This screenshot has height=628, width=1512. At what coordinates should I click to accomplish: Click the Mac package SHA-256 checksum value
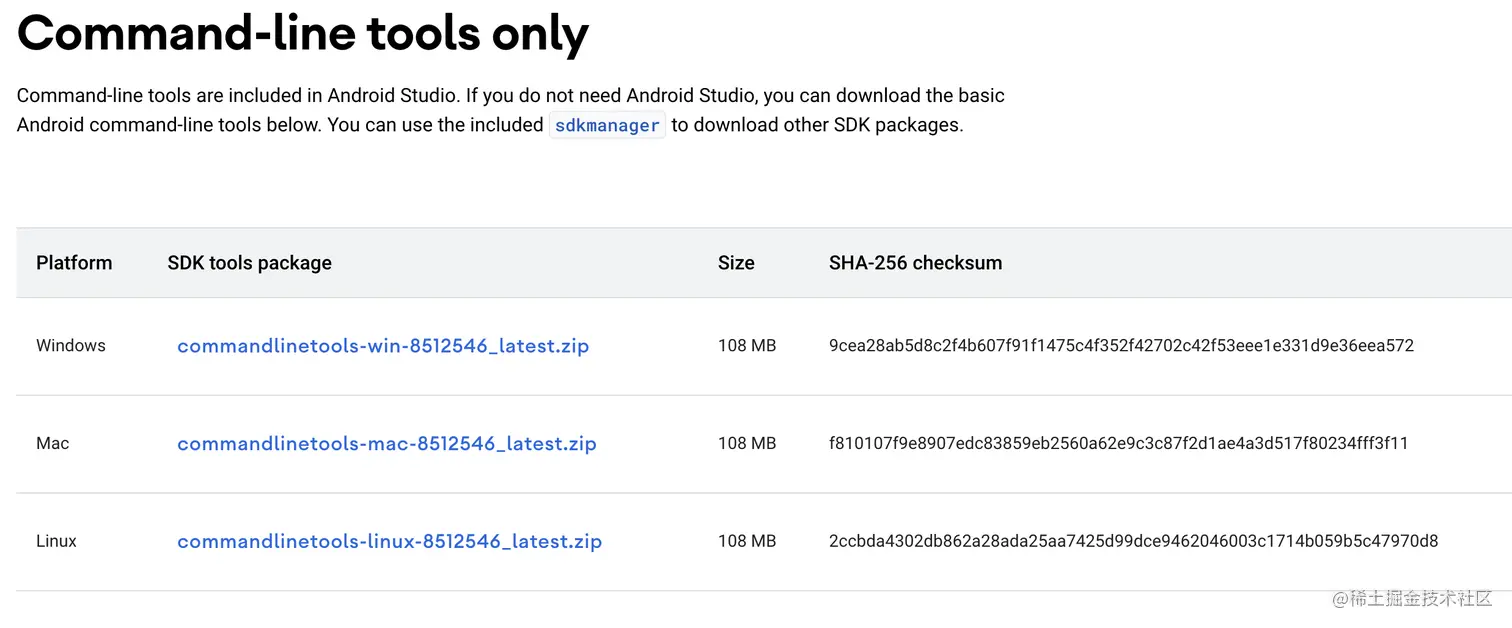coord(1118,444)
